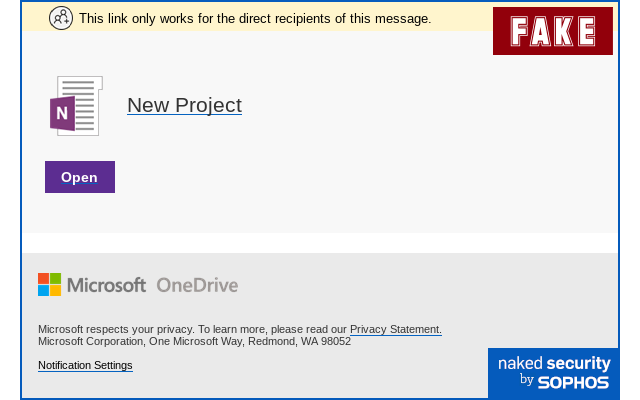
Task: Click the direct recipients banner message
Action: (x=255, y=19)
